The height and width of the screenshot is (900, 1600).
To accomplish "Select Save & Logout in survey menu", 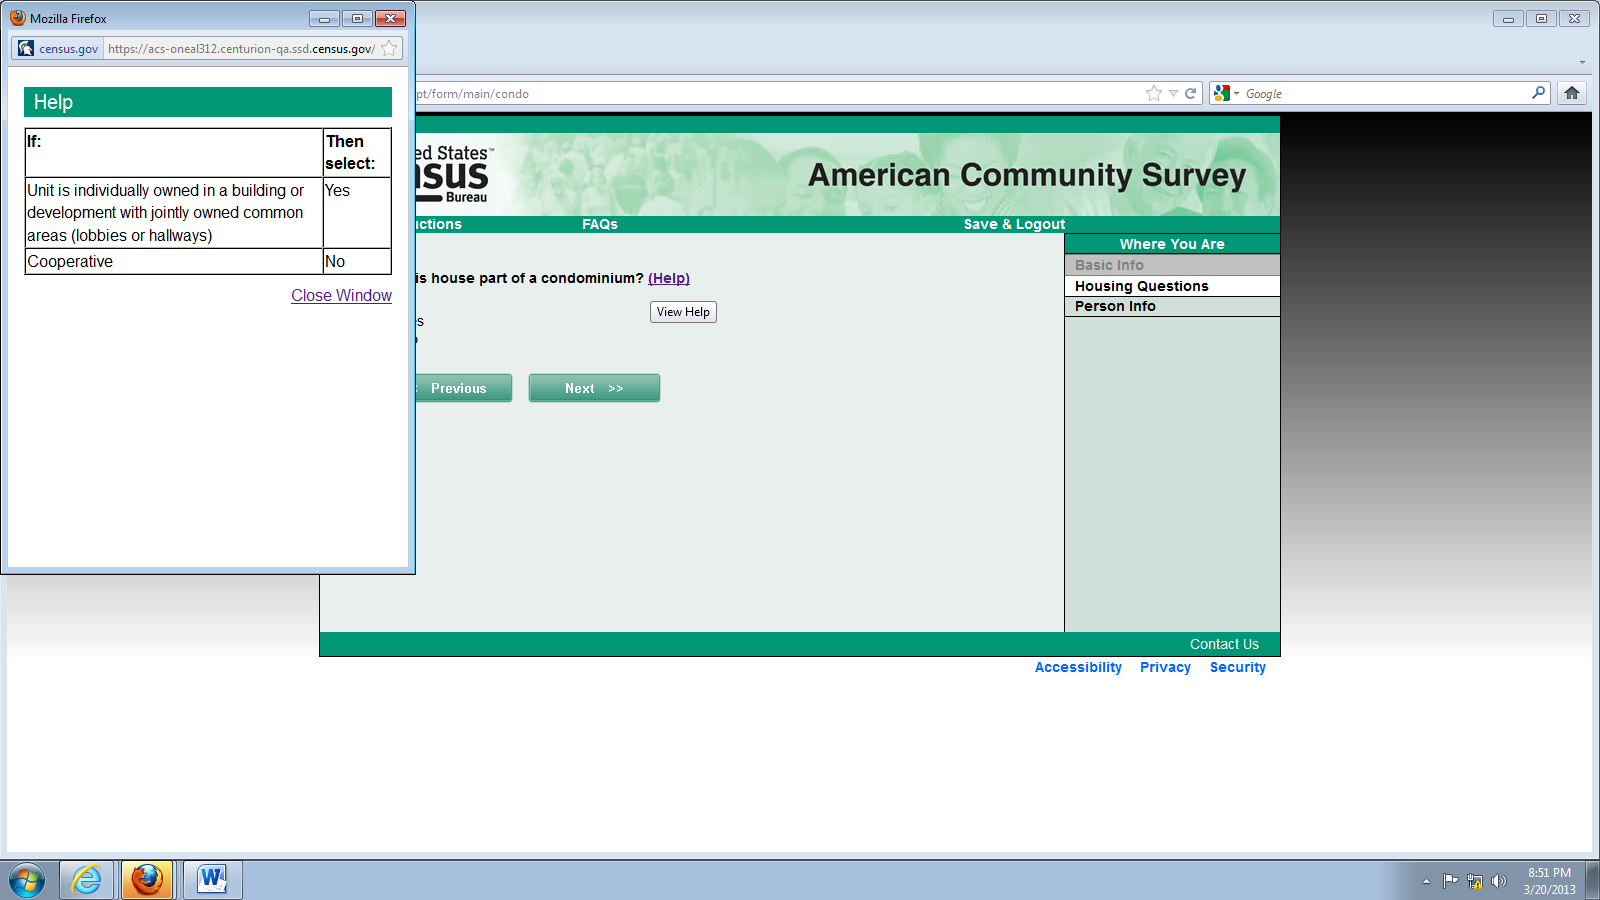I will (x=1014, y=224).
